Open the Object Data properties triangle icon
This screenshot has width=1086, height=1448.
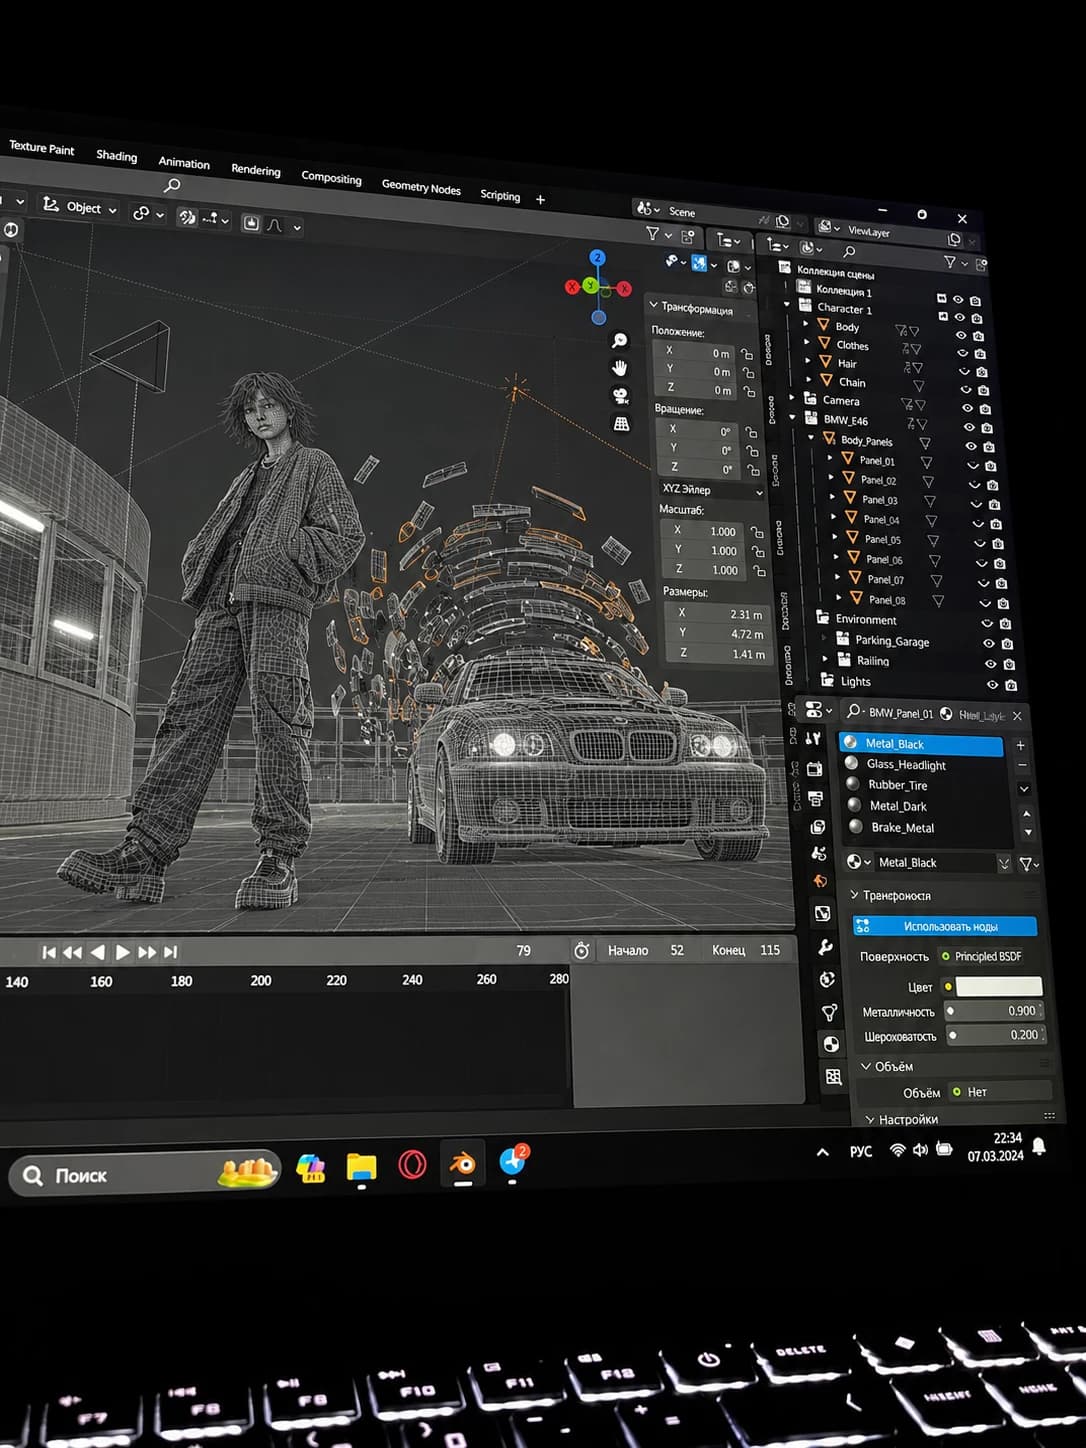829,1013
